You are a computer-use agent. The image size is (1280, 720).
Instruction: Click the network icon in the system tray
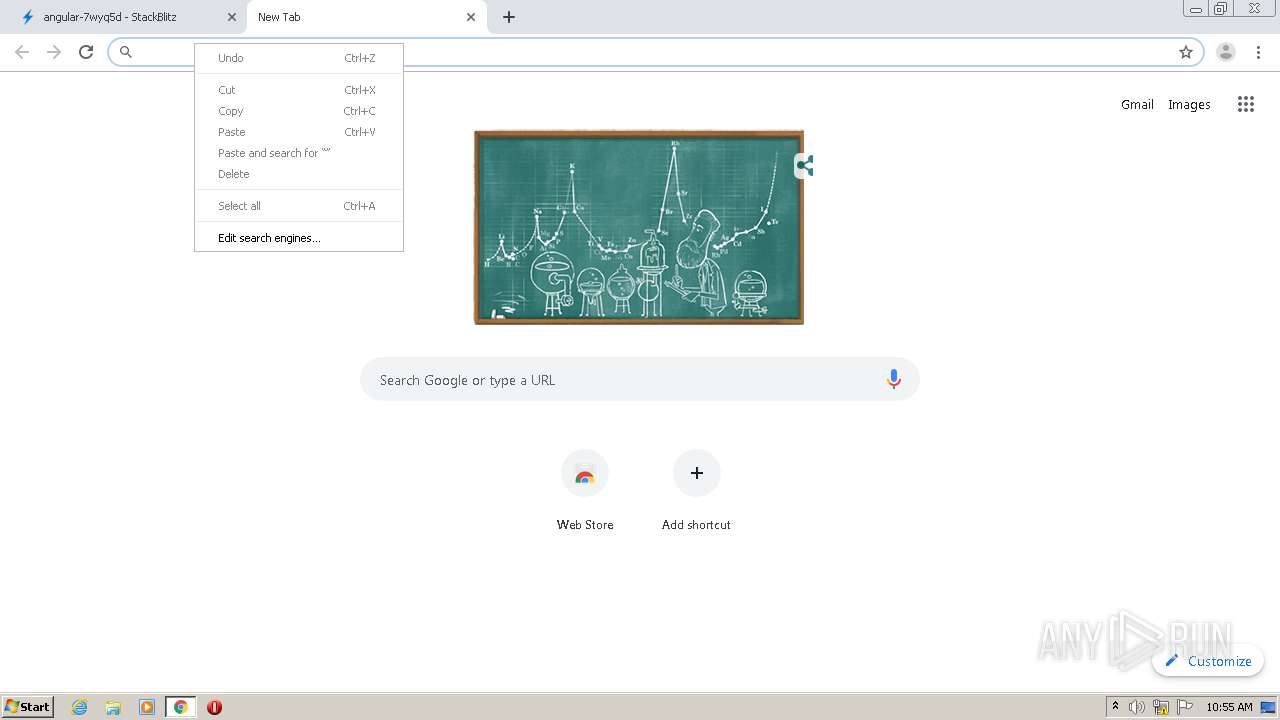click(1161, 707)
